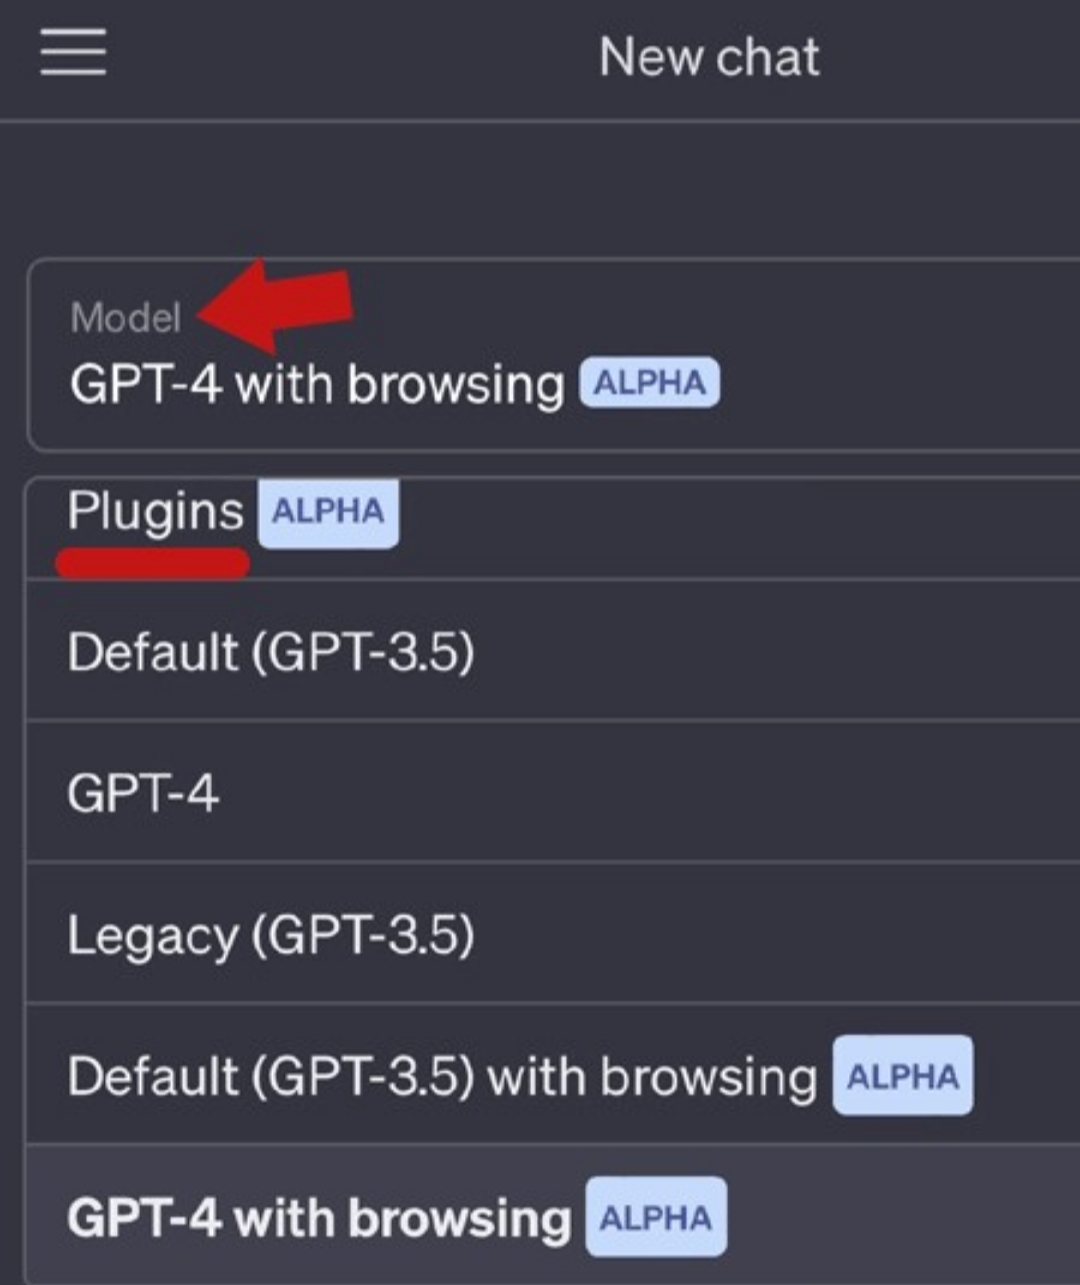The image size is (1080, 1285).
Task: Click the ALPHA badge beside Default (GPT-3.5) with browsing
Action: (x=902, y=1076)
